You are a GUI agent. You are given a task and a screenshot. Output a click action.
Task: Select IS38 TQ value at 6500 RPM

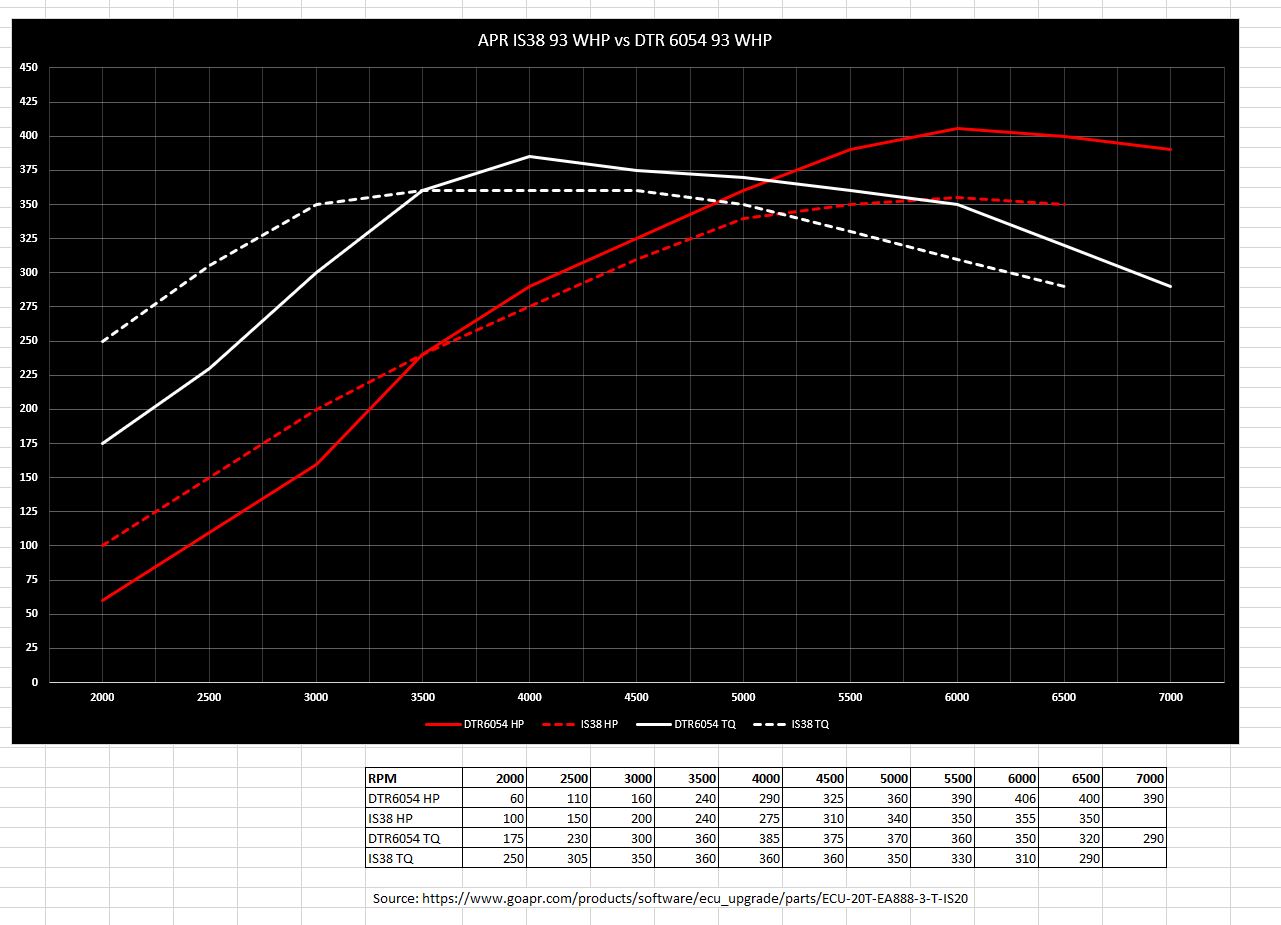[x=1071, y=858]
